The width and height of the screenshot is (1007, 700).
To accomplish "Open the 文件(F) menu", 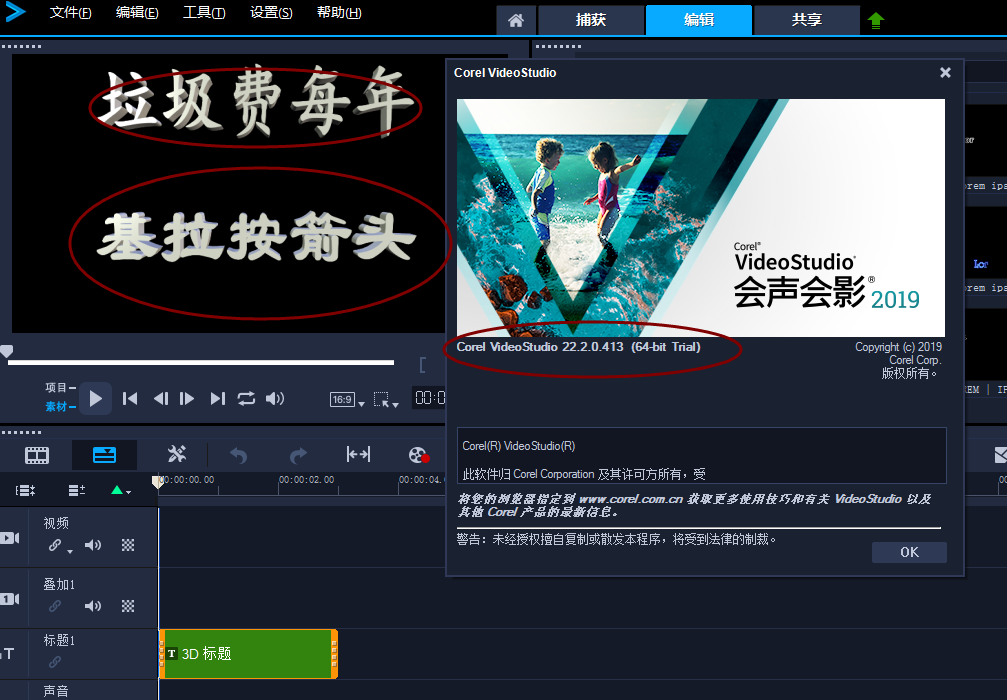I will [x=70, y=13].
